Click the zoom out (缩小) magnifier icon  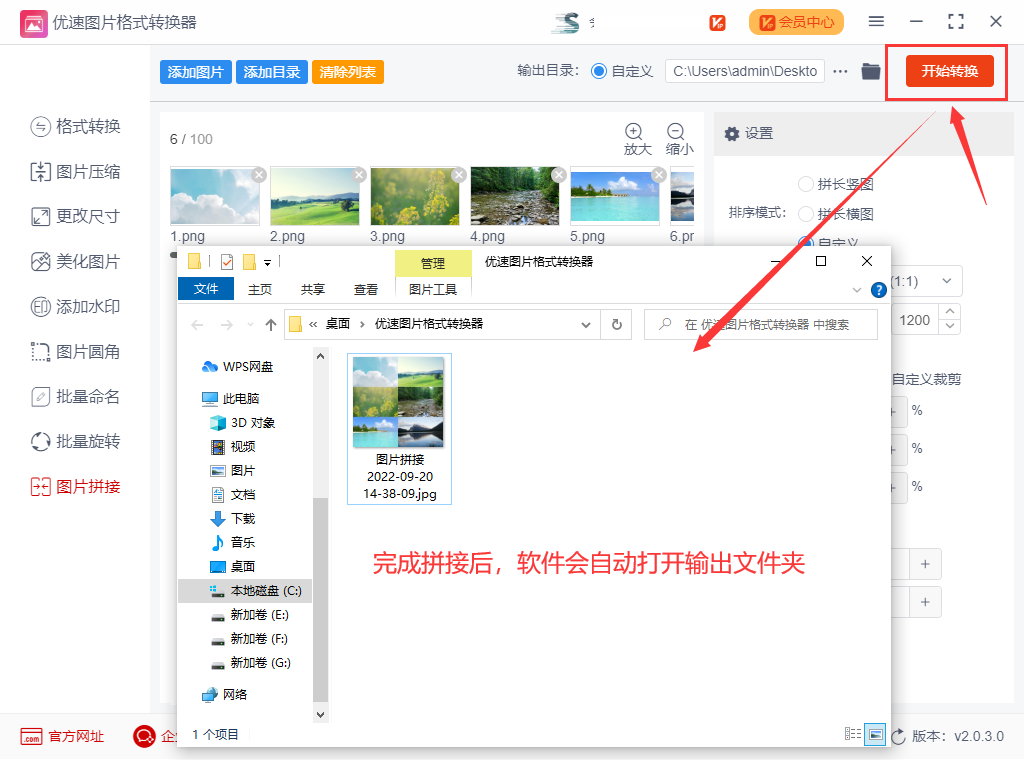(x=676, y=132)
